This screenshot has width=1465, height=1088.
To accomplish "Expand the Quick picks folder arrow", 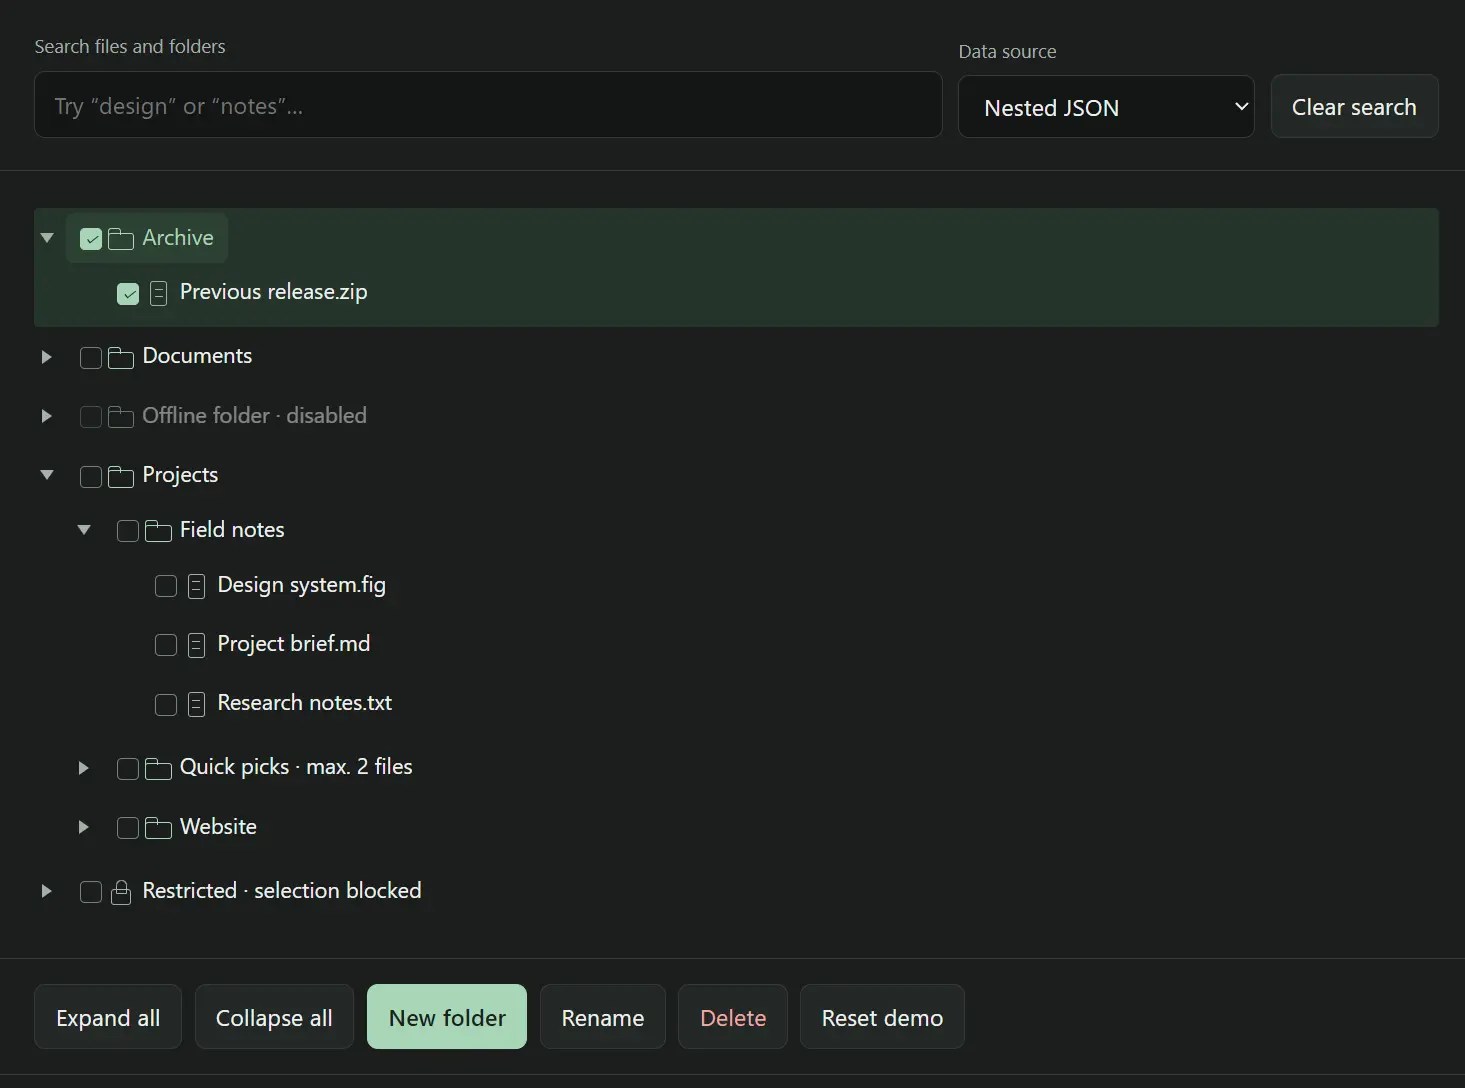I will 84,768.
